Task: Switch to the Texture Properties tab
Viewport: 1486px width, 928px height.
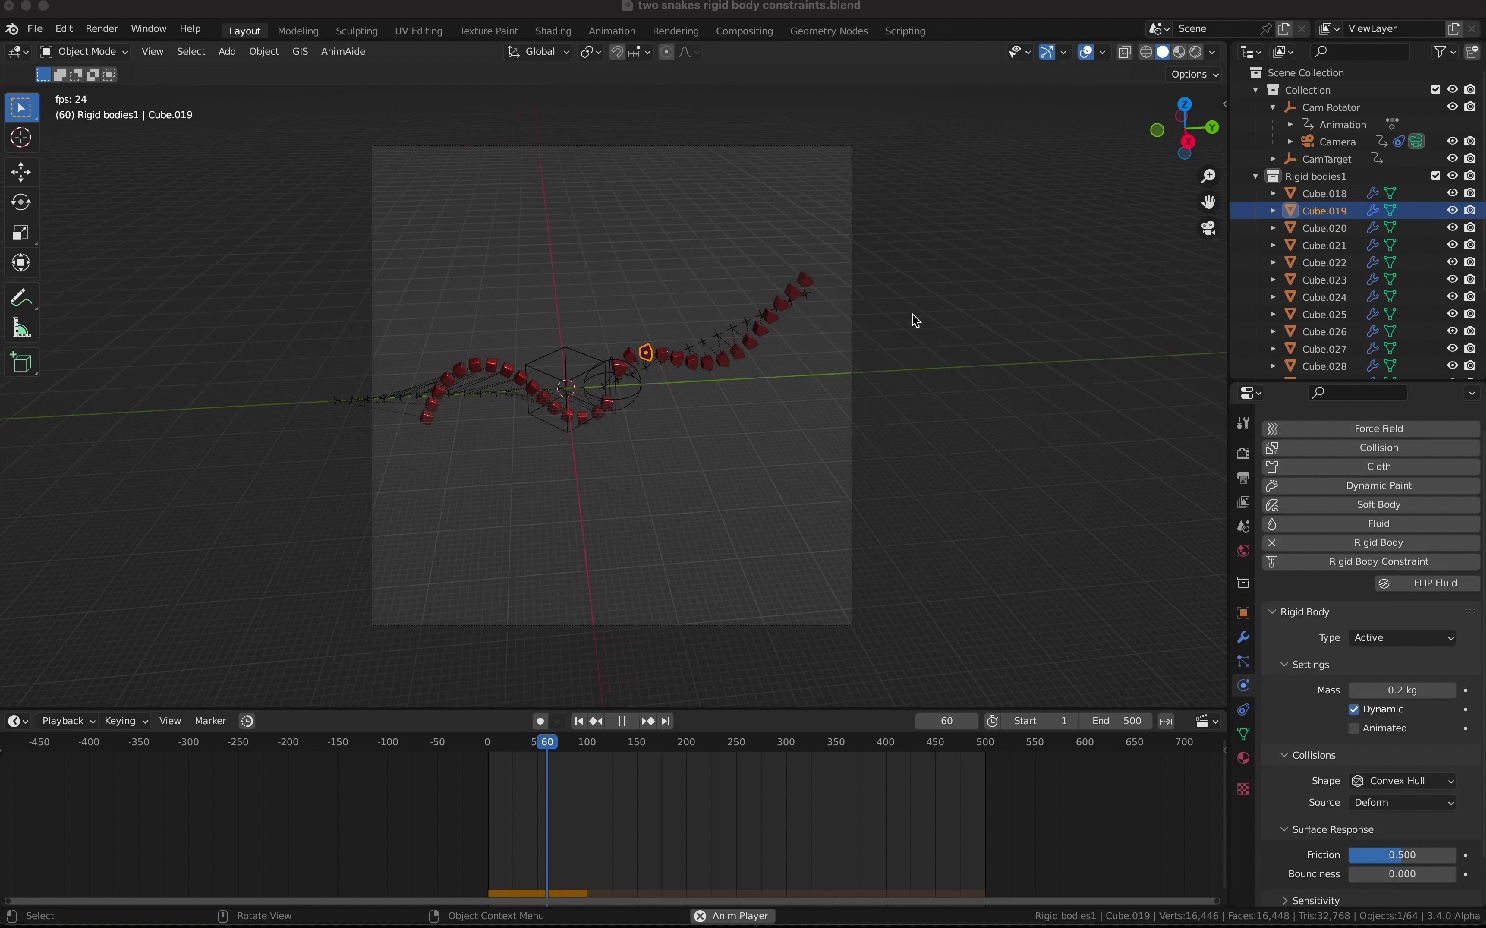Action: click(1242, 789)
